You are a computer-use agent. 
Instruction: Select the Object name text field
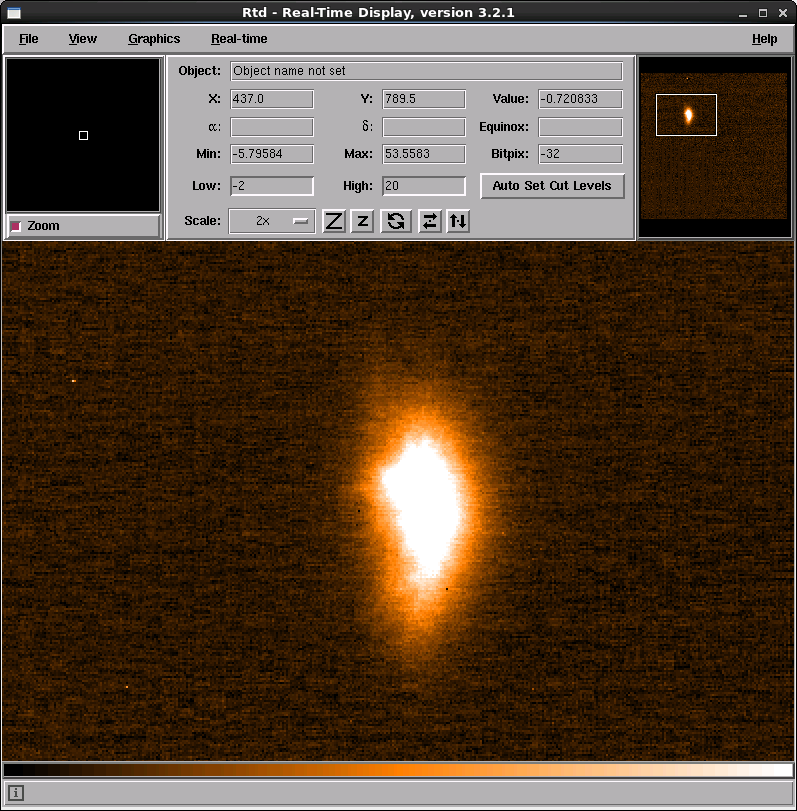pyautogui.click(x=426, y=71)
